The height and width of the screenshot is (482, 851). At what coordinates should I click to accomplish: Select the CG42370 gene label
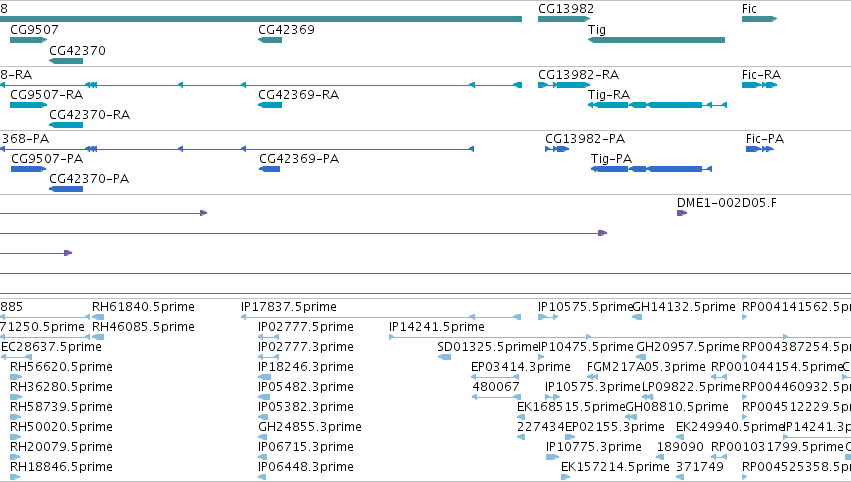[77, 50]
